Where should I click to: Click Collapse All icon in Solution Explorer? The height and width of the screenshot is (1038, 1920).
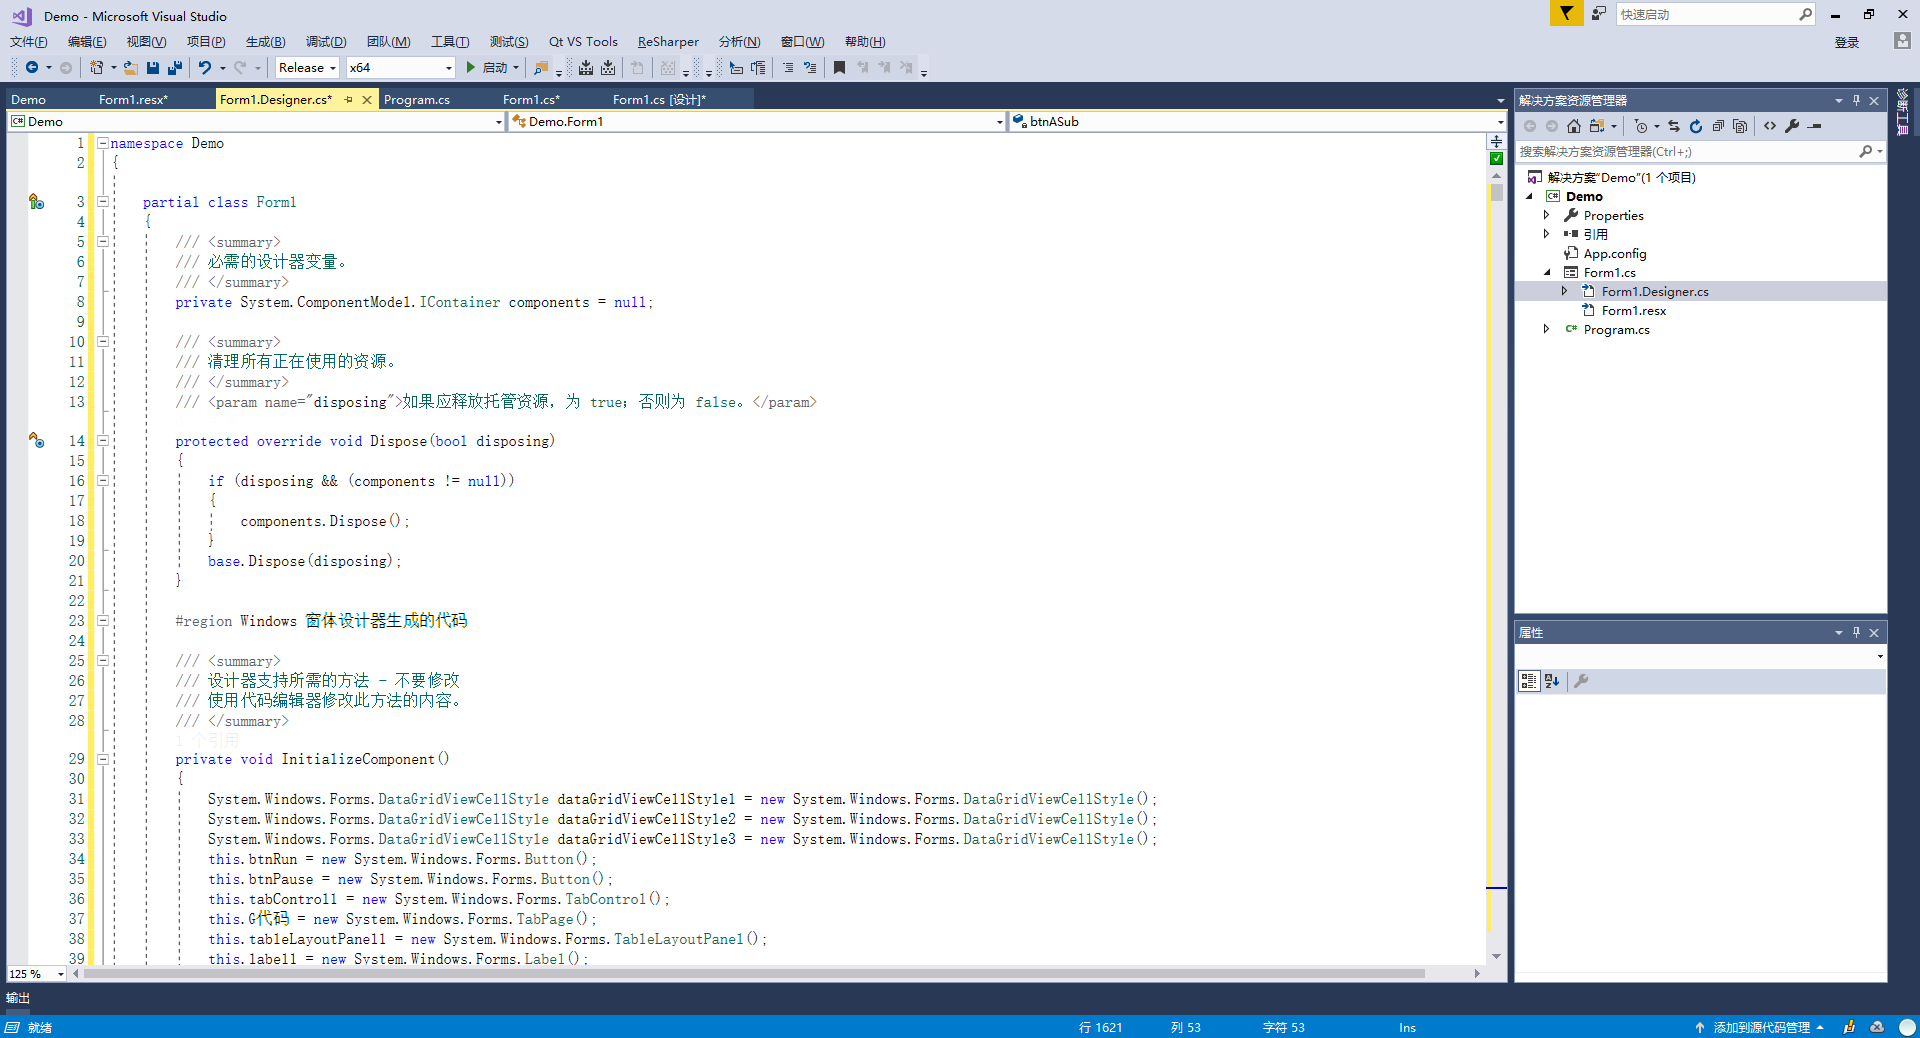click(x=1718, y=126)
